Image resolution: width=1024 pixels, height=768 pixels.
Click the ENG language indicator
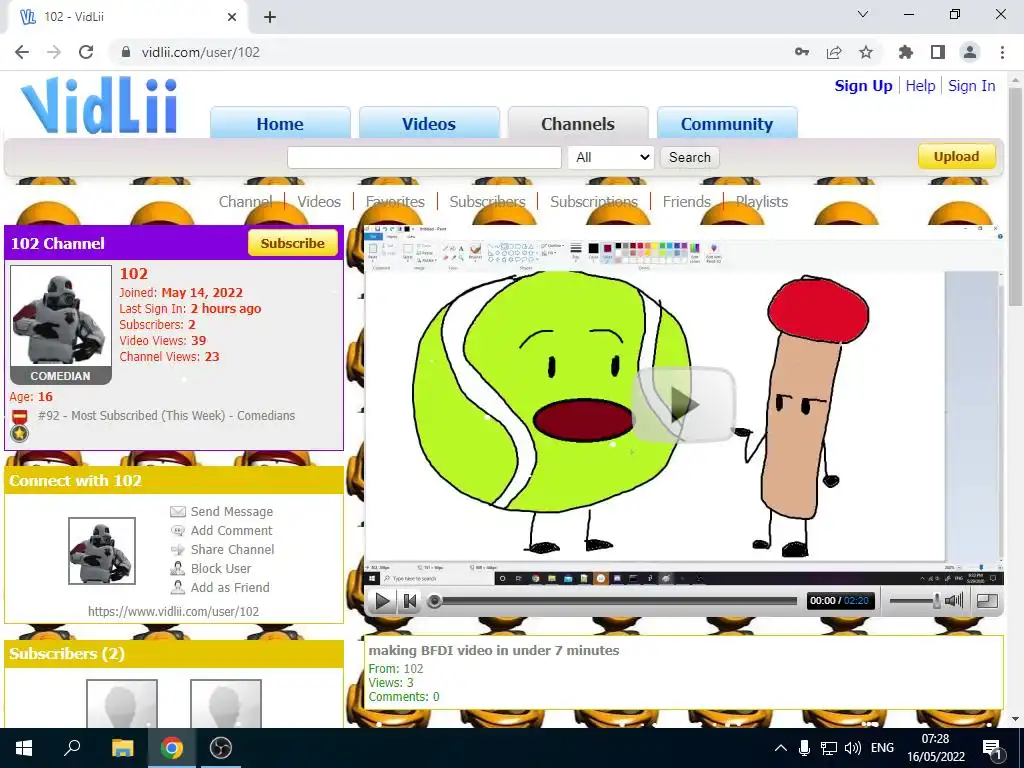pos(882,748)
